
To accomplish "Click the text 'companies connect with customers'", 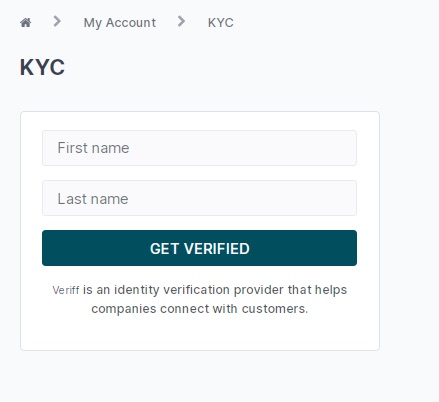I will pyautogui.click(x=199, y=309).
